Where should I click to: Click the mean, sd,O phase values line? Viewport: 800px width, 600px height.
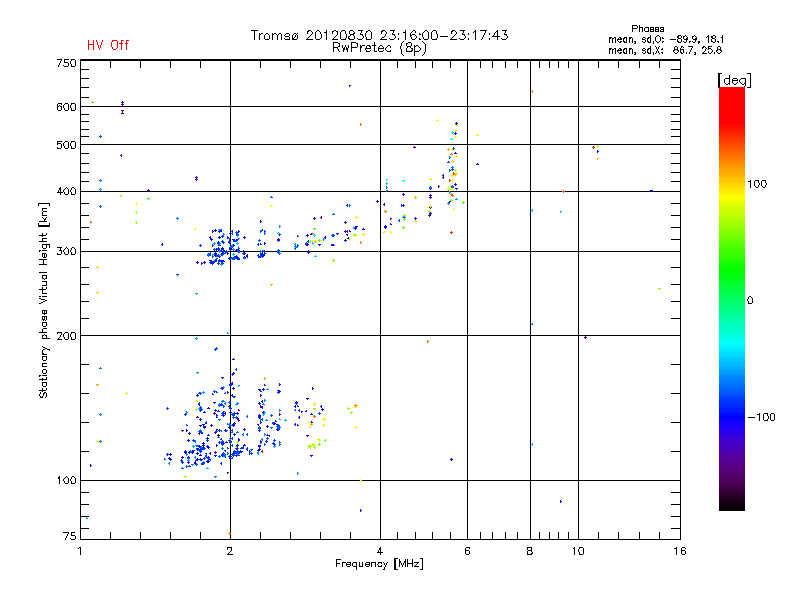[666, 39]
